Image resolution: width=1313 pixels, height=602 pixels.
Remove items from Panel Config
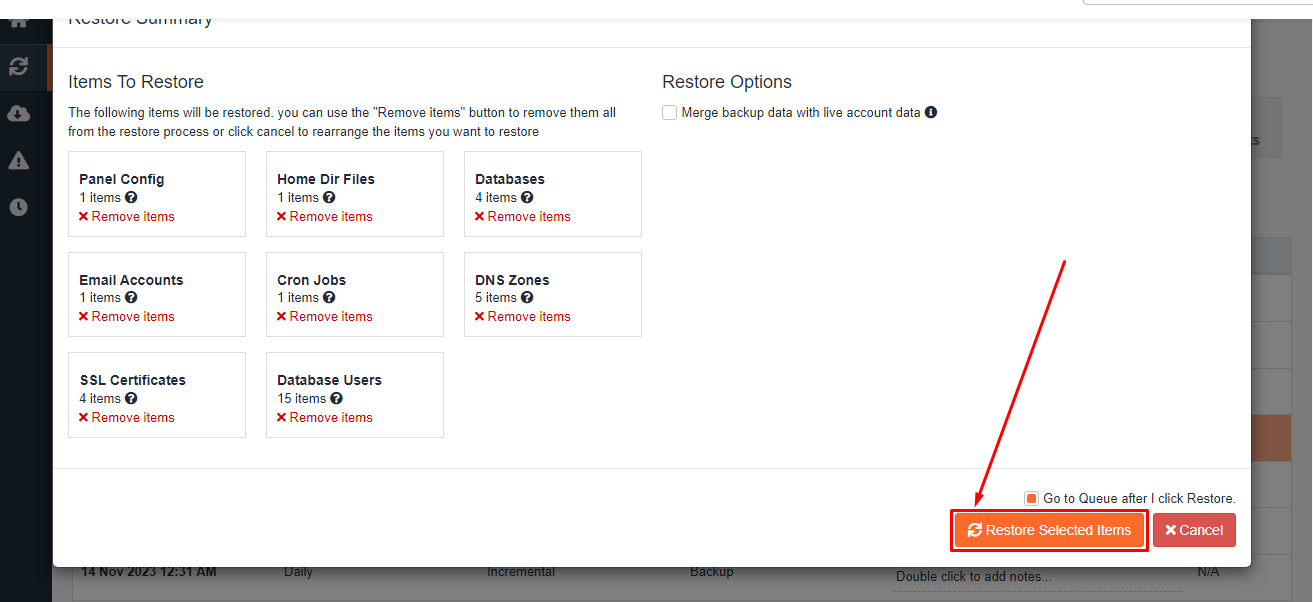(x=127, y=216)
